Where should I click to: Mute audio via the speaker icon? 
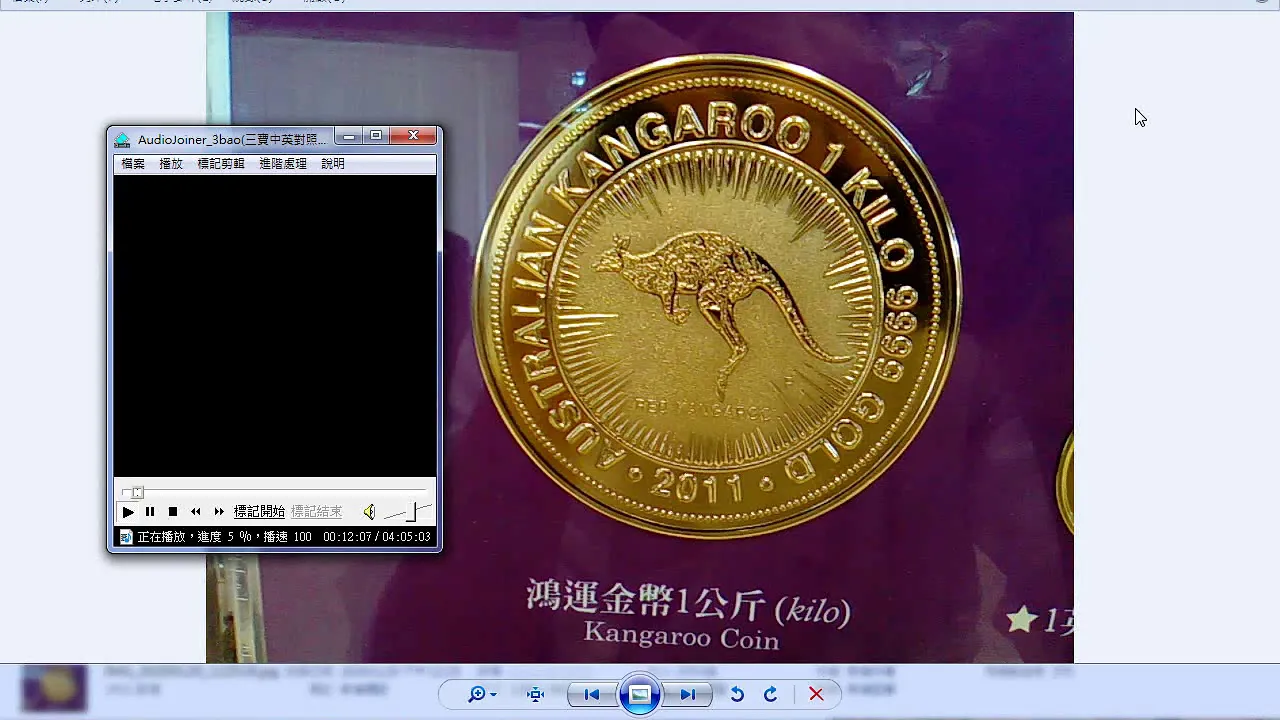coord(369,512)
